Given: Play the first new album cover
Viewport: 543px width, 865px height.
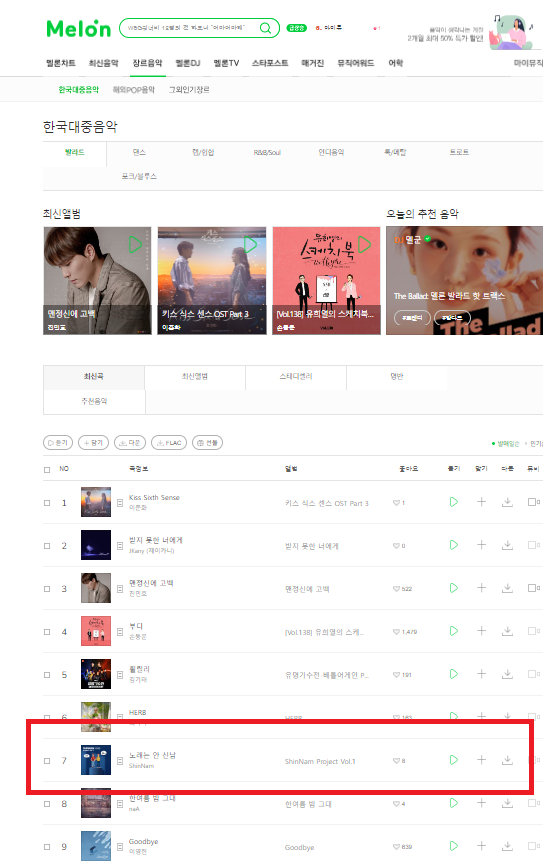Looking at the screenshot, I should tap(135, 244).
